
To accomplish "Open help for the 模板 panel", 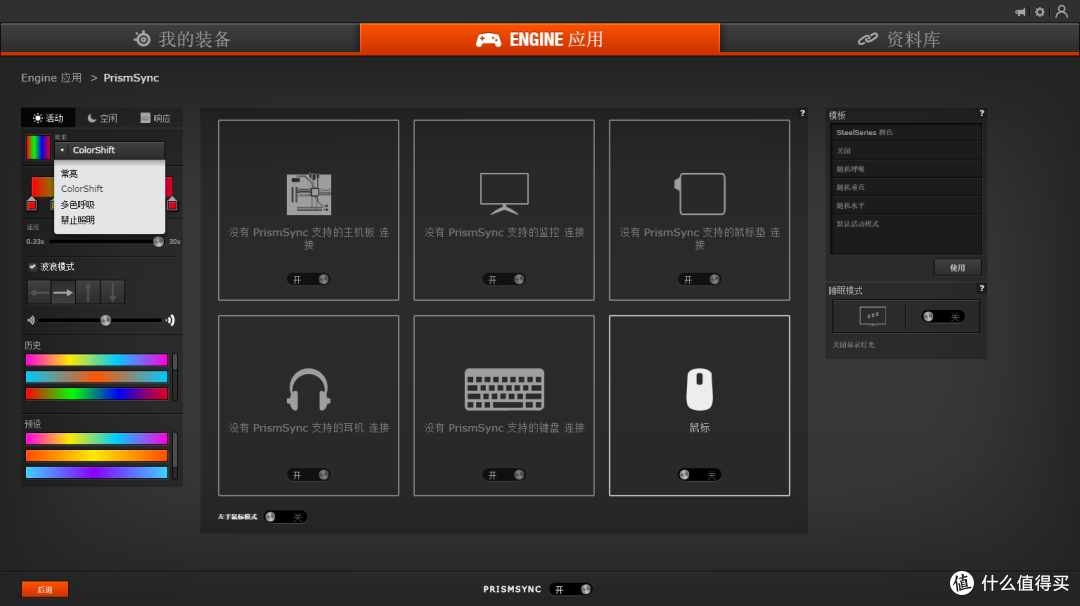I will [x=982, y=113].
